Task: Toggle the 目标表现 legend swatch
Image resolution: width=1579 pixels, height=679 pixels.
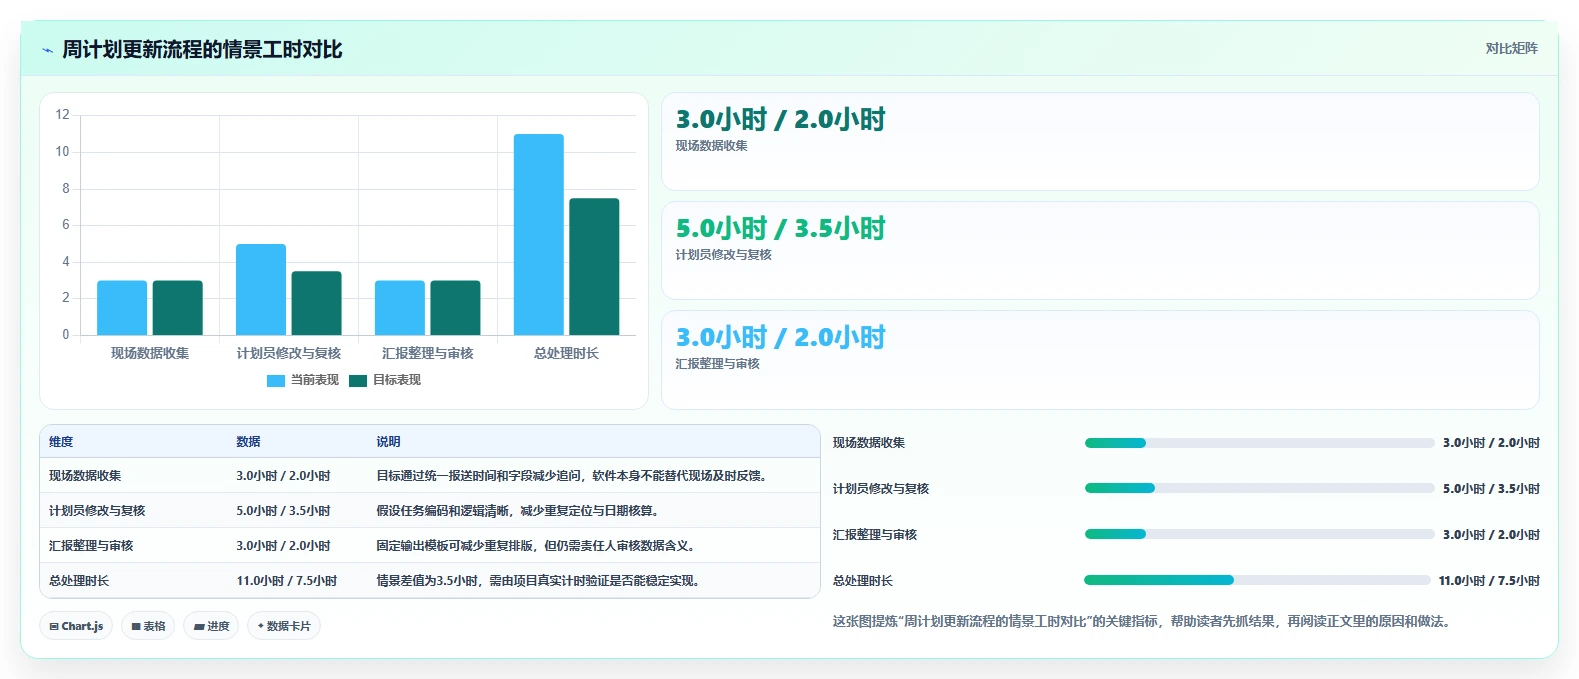Action: click(358, 381)
